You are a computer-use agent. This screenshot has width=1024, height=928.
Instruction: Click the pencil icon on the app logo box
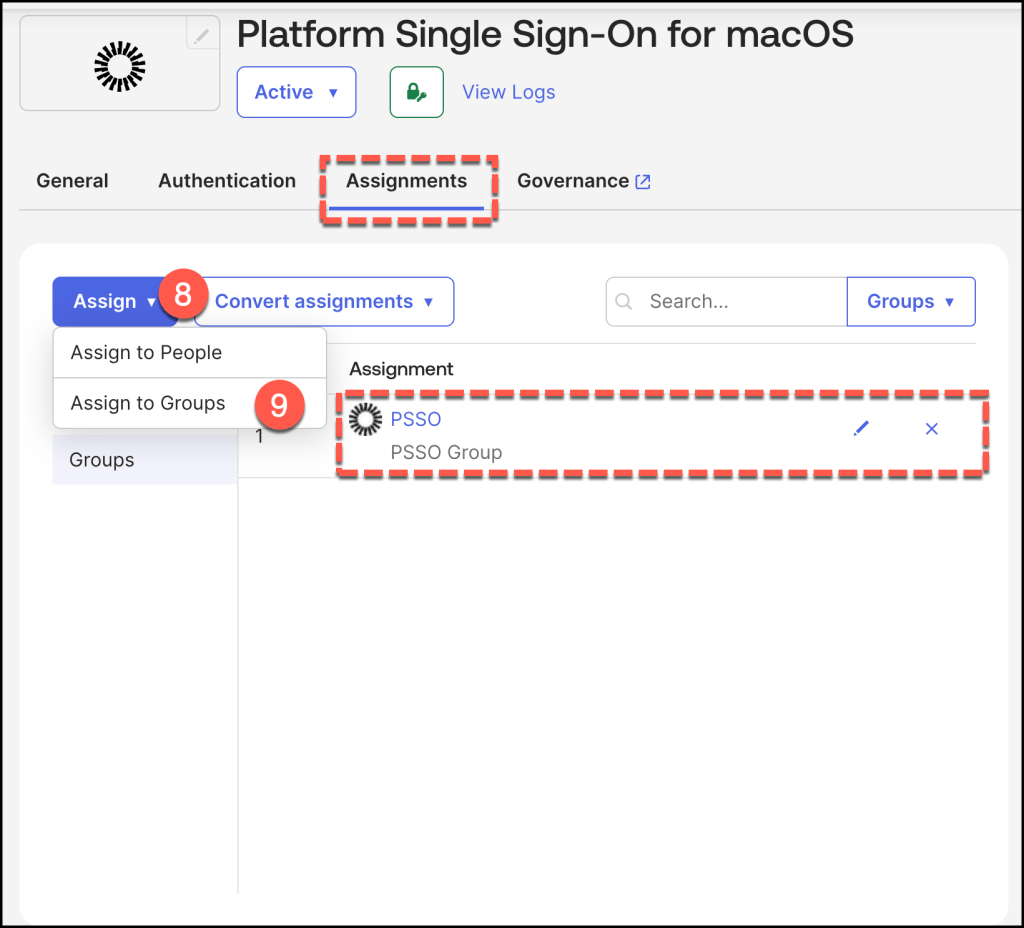point(202,36)
